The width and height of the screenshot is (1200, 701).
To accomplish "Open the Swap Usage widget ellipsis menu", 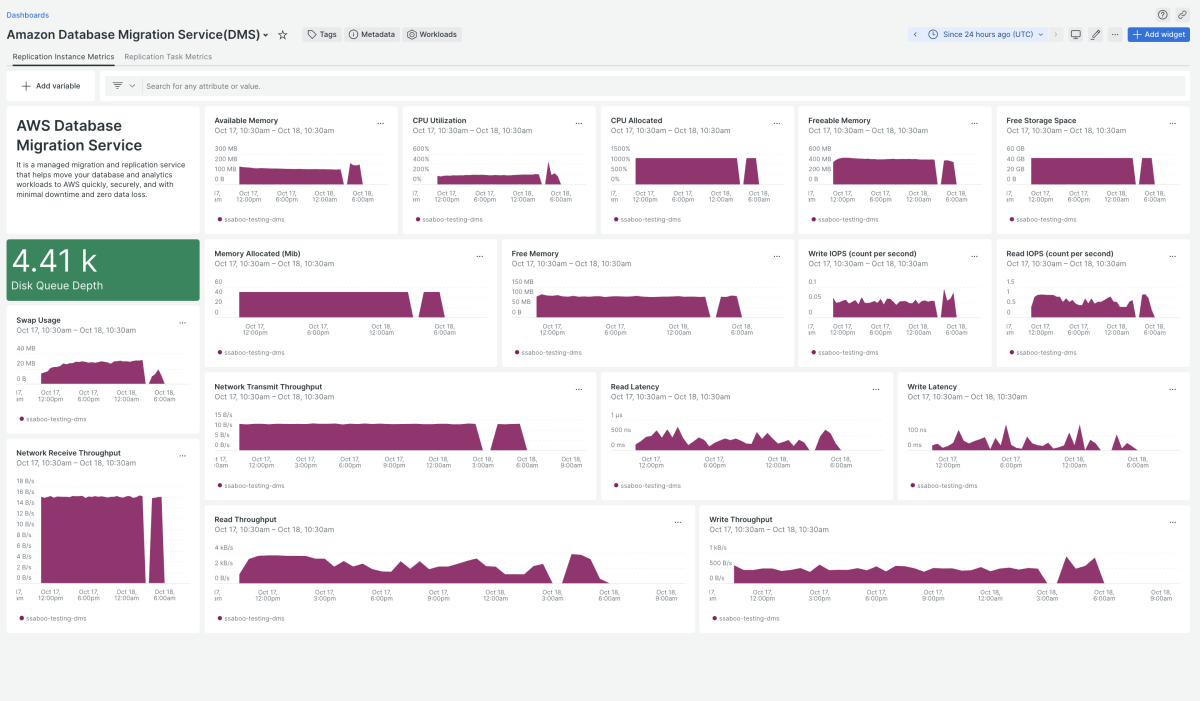I will 182,324.
